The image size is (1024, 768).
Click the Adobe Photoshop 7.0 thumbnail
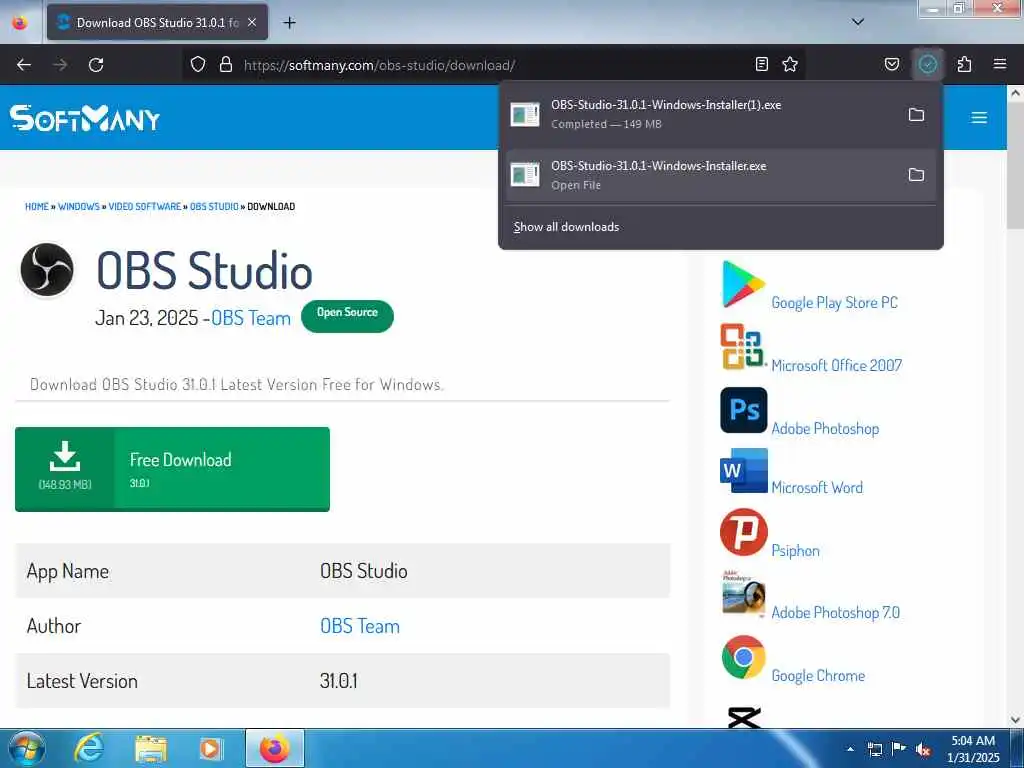point(744,594)
